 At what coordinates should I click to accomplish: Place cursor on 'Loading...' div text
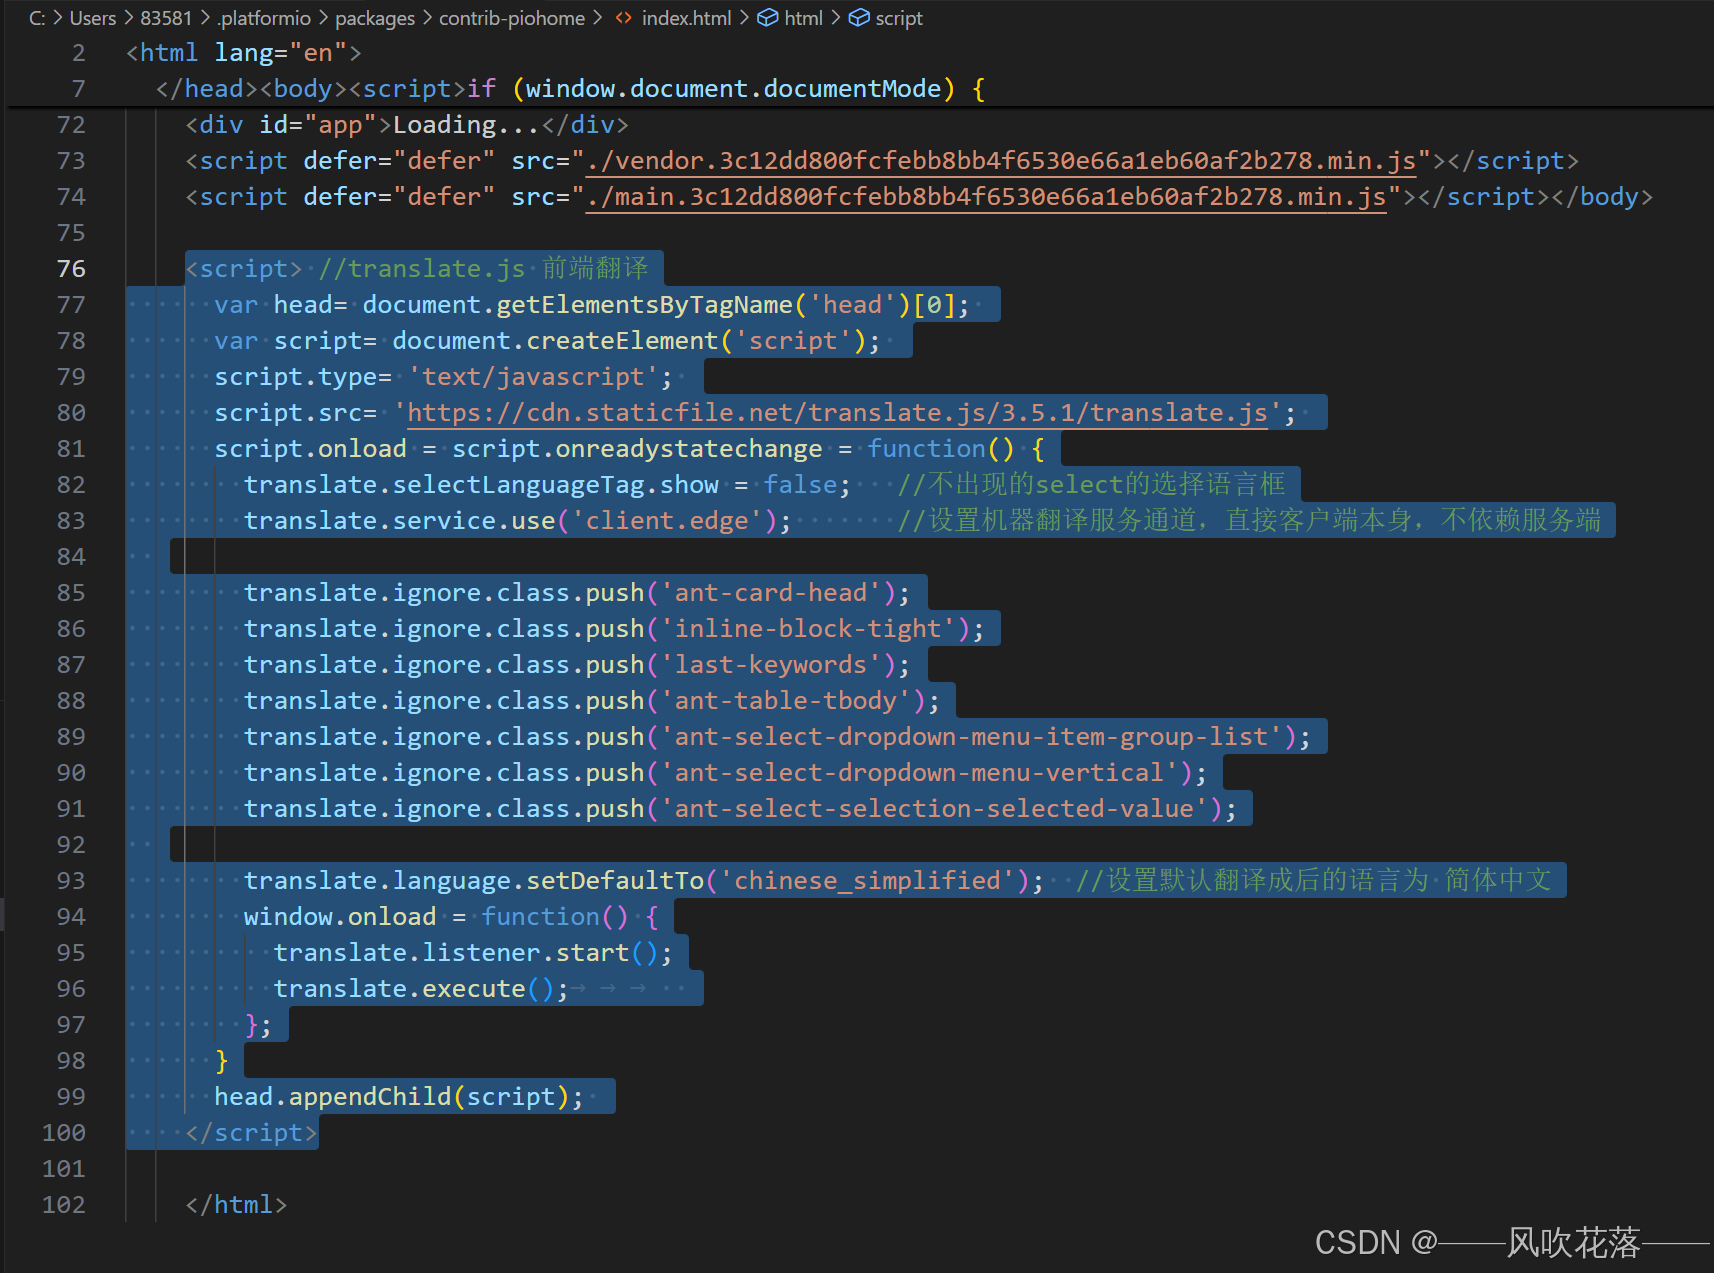point(467,125)
